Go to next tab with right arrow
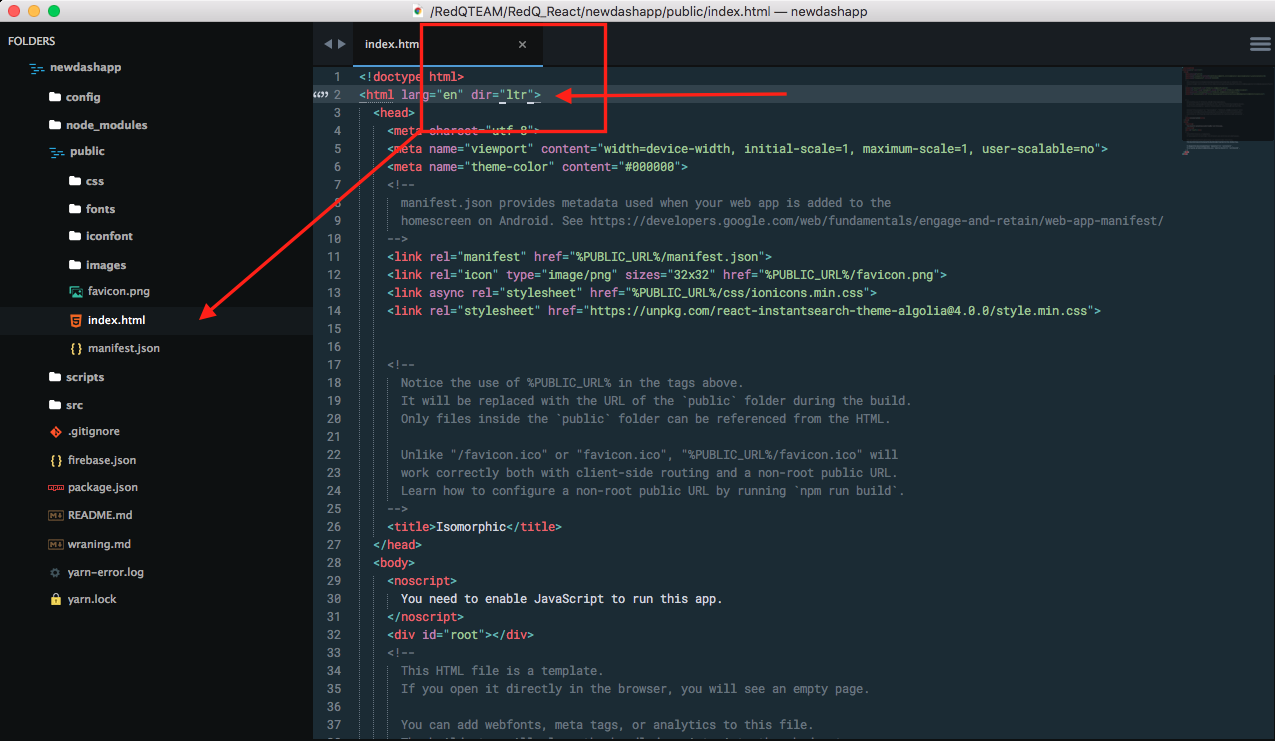1275x741 pixels. tap(343, 44)
